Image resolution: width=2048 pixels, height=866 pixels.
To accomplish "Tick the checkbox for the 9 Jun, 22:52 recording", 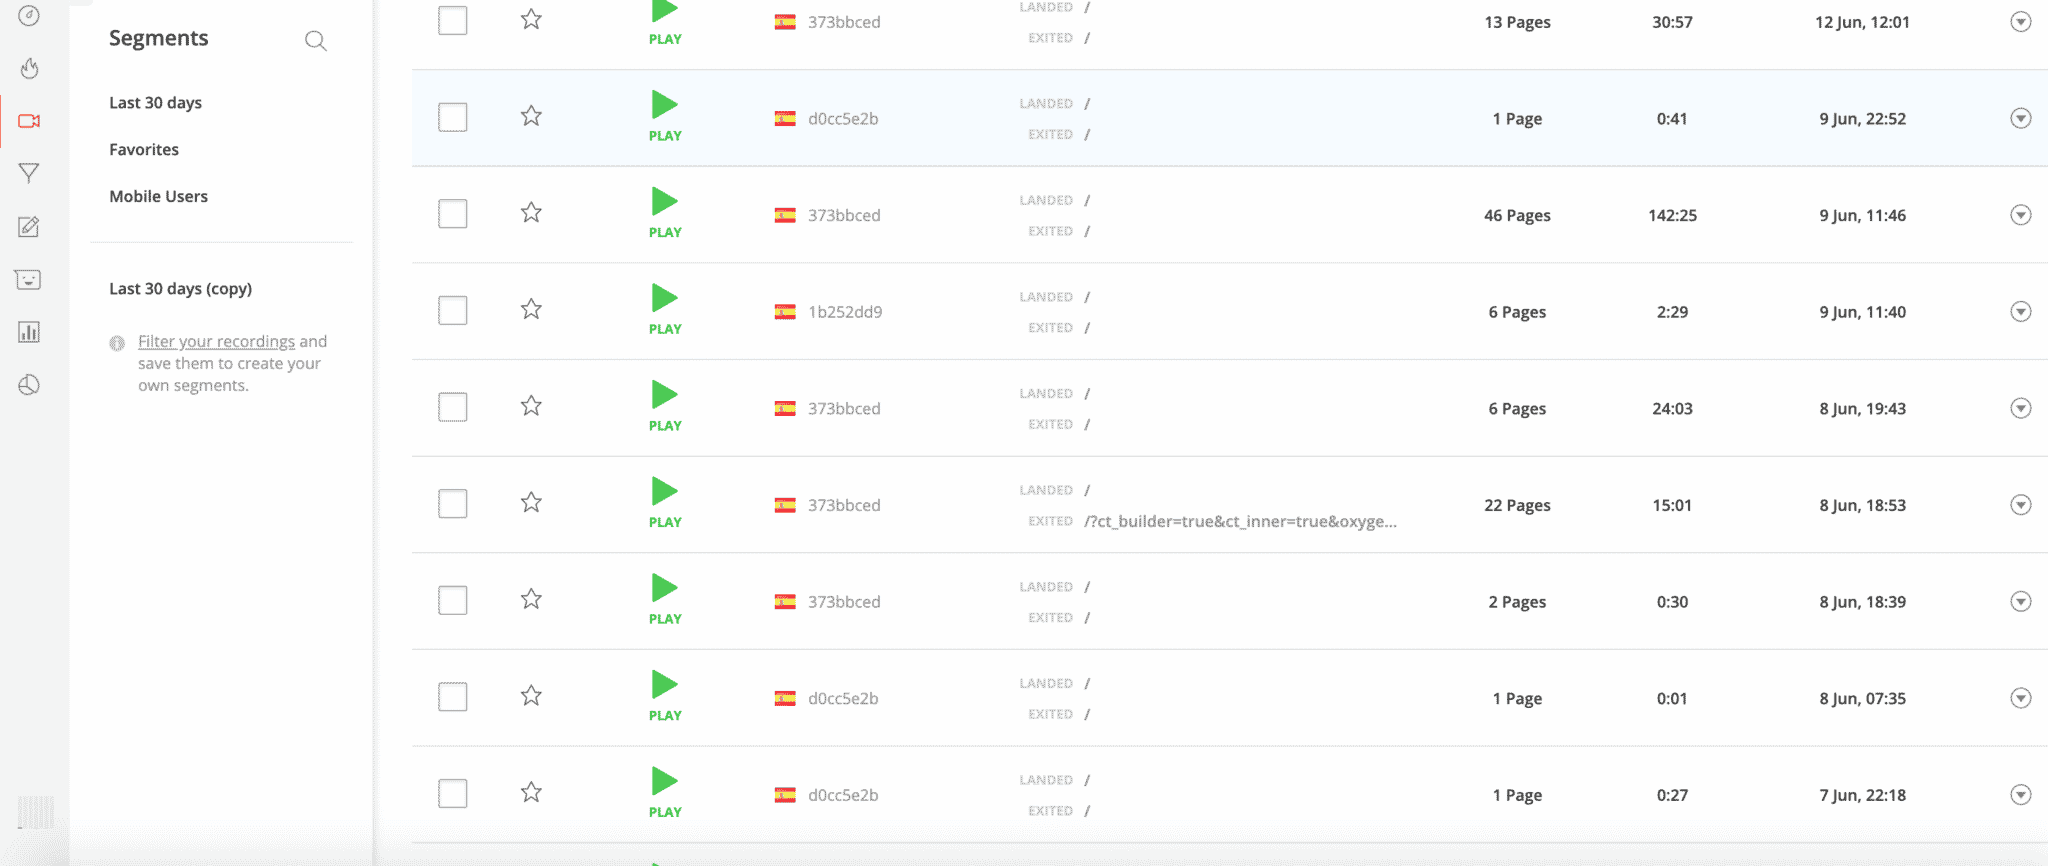I will pos(453,117).
